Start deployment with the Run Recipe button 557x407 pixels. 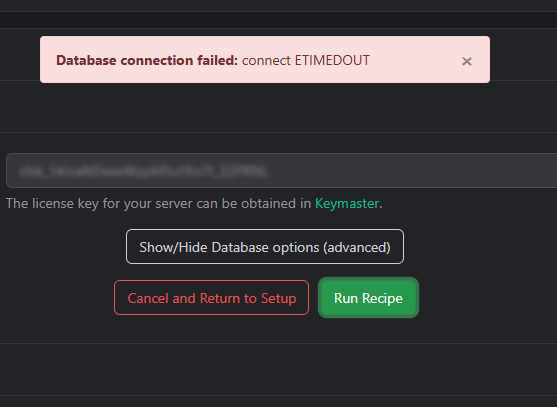coord(368,298)
